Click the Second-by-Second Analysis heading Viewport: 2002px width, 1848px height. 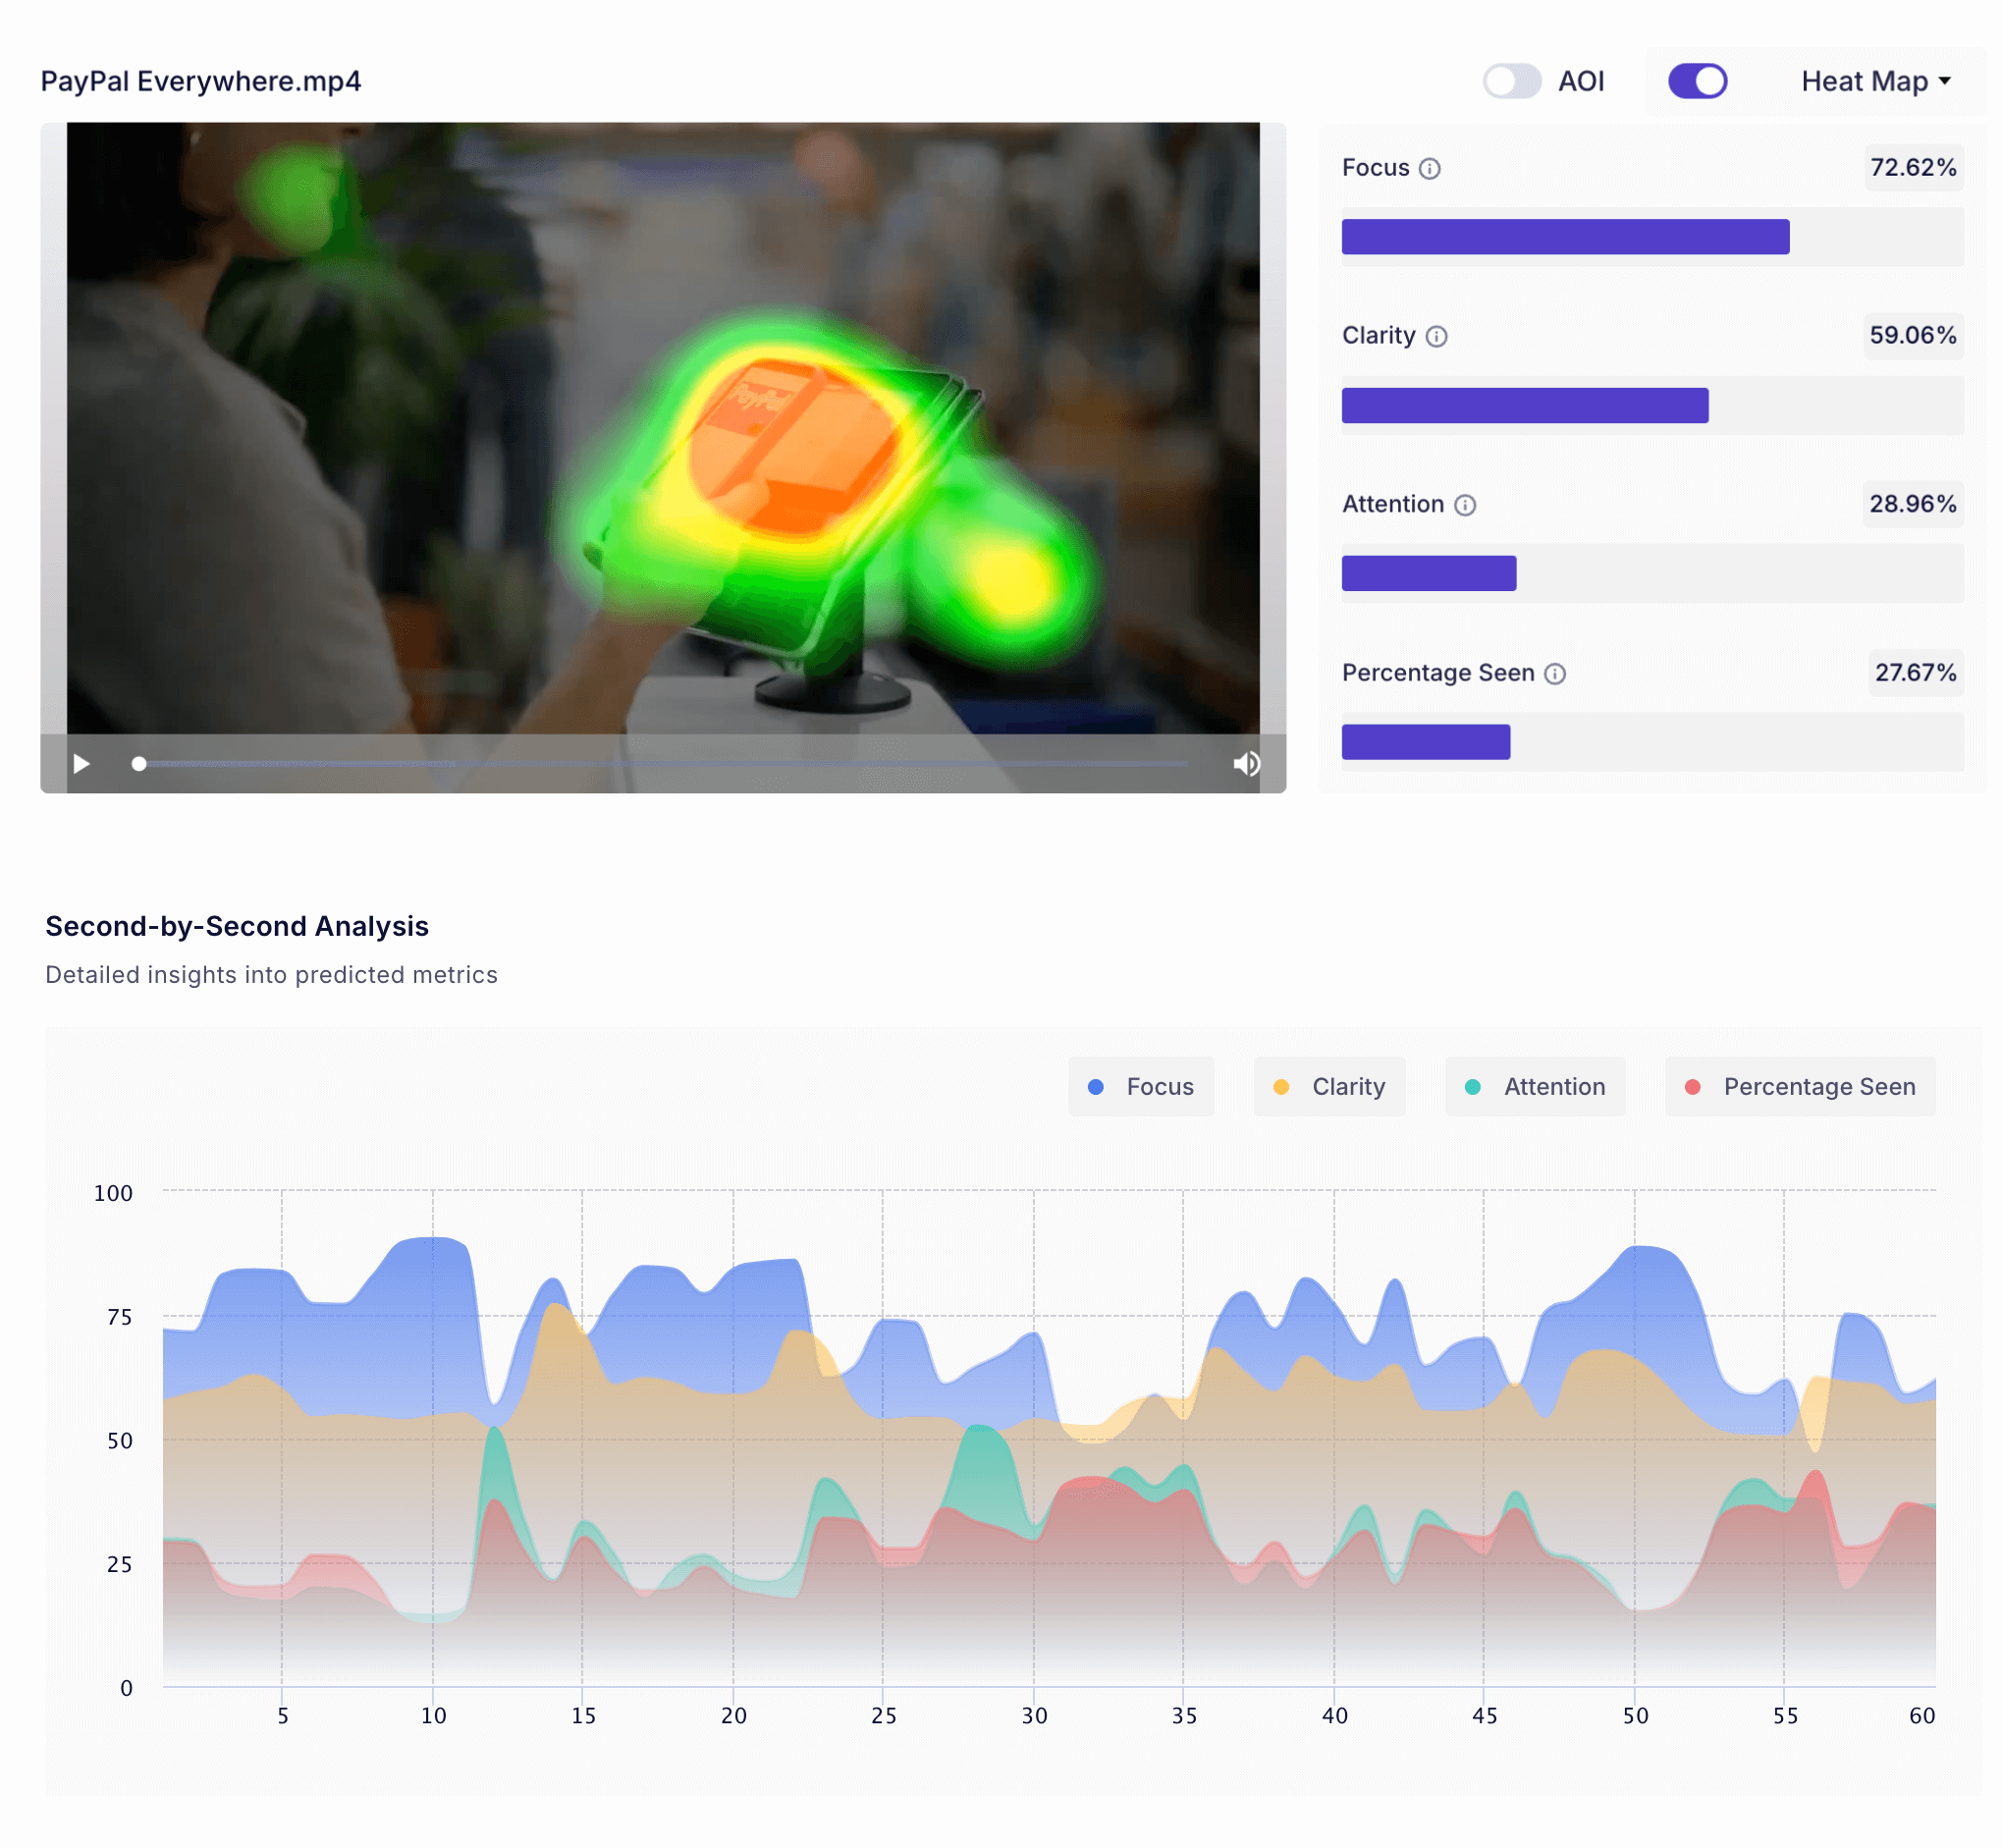tap(237, 927)
